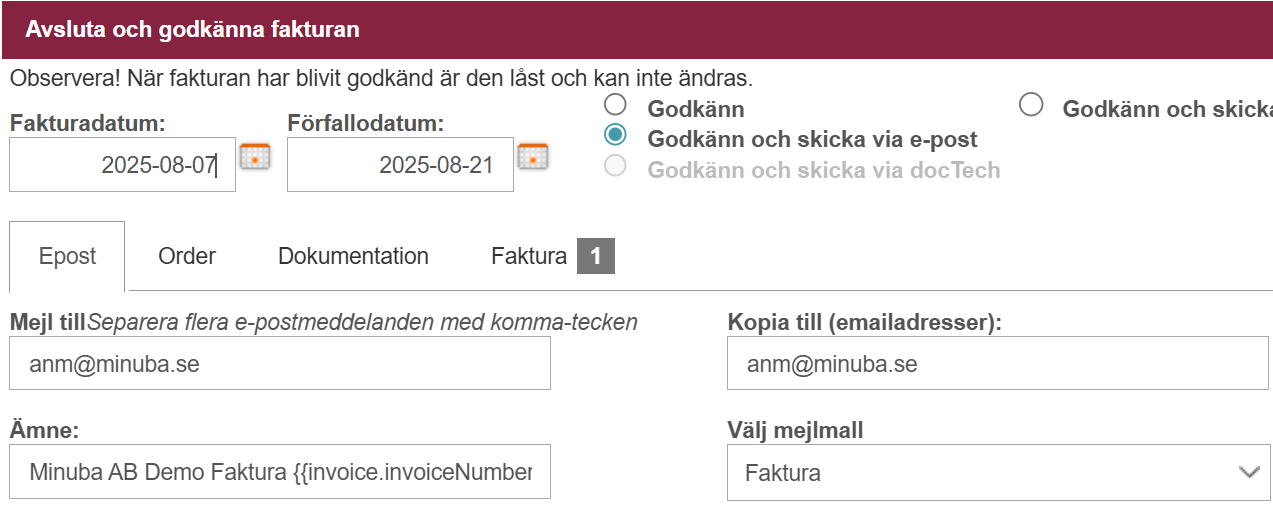Open the Förfallodatum calendar picker
1273x505 pixels.
click(x=533, y=157)
